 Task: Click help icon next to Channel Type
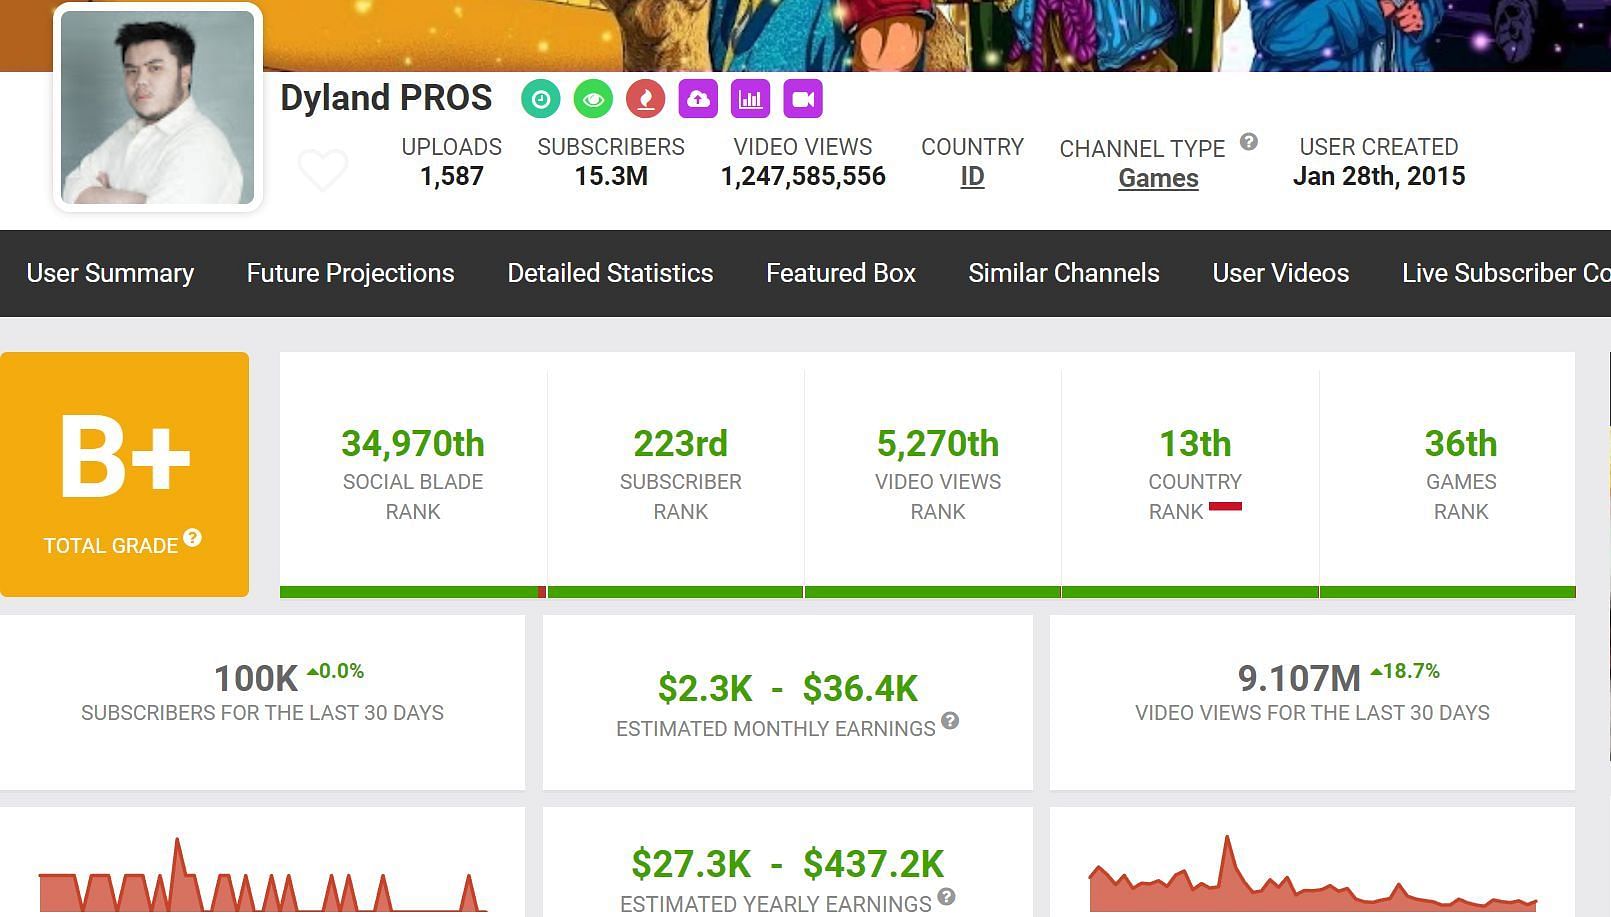(x=1248, y=142)
